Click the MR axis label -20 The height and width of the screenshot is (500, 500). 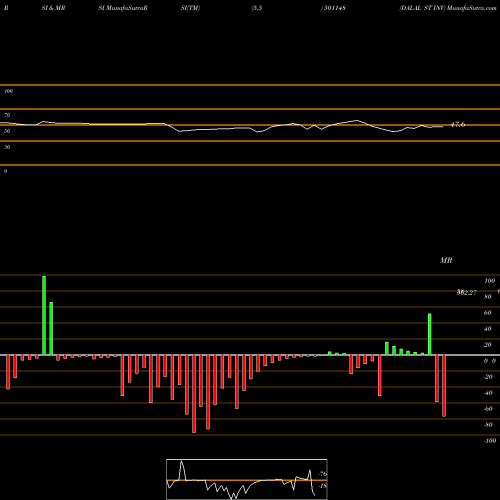click(488, 377)
